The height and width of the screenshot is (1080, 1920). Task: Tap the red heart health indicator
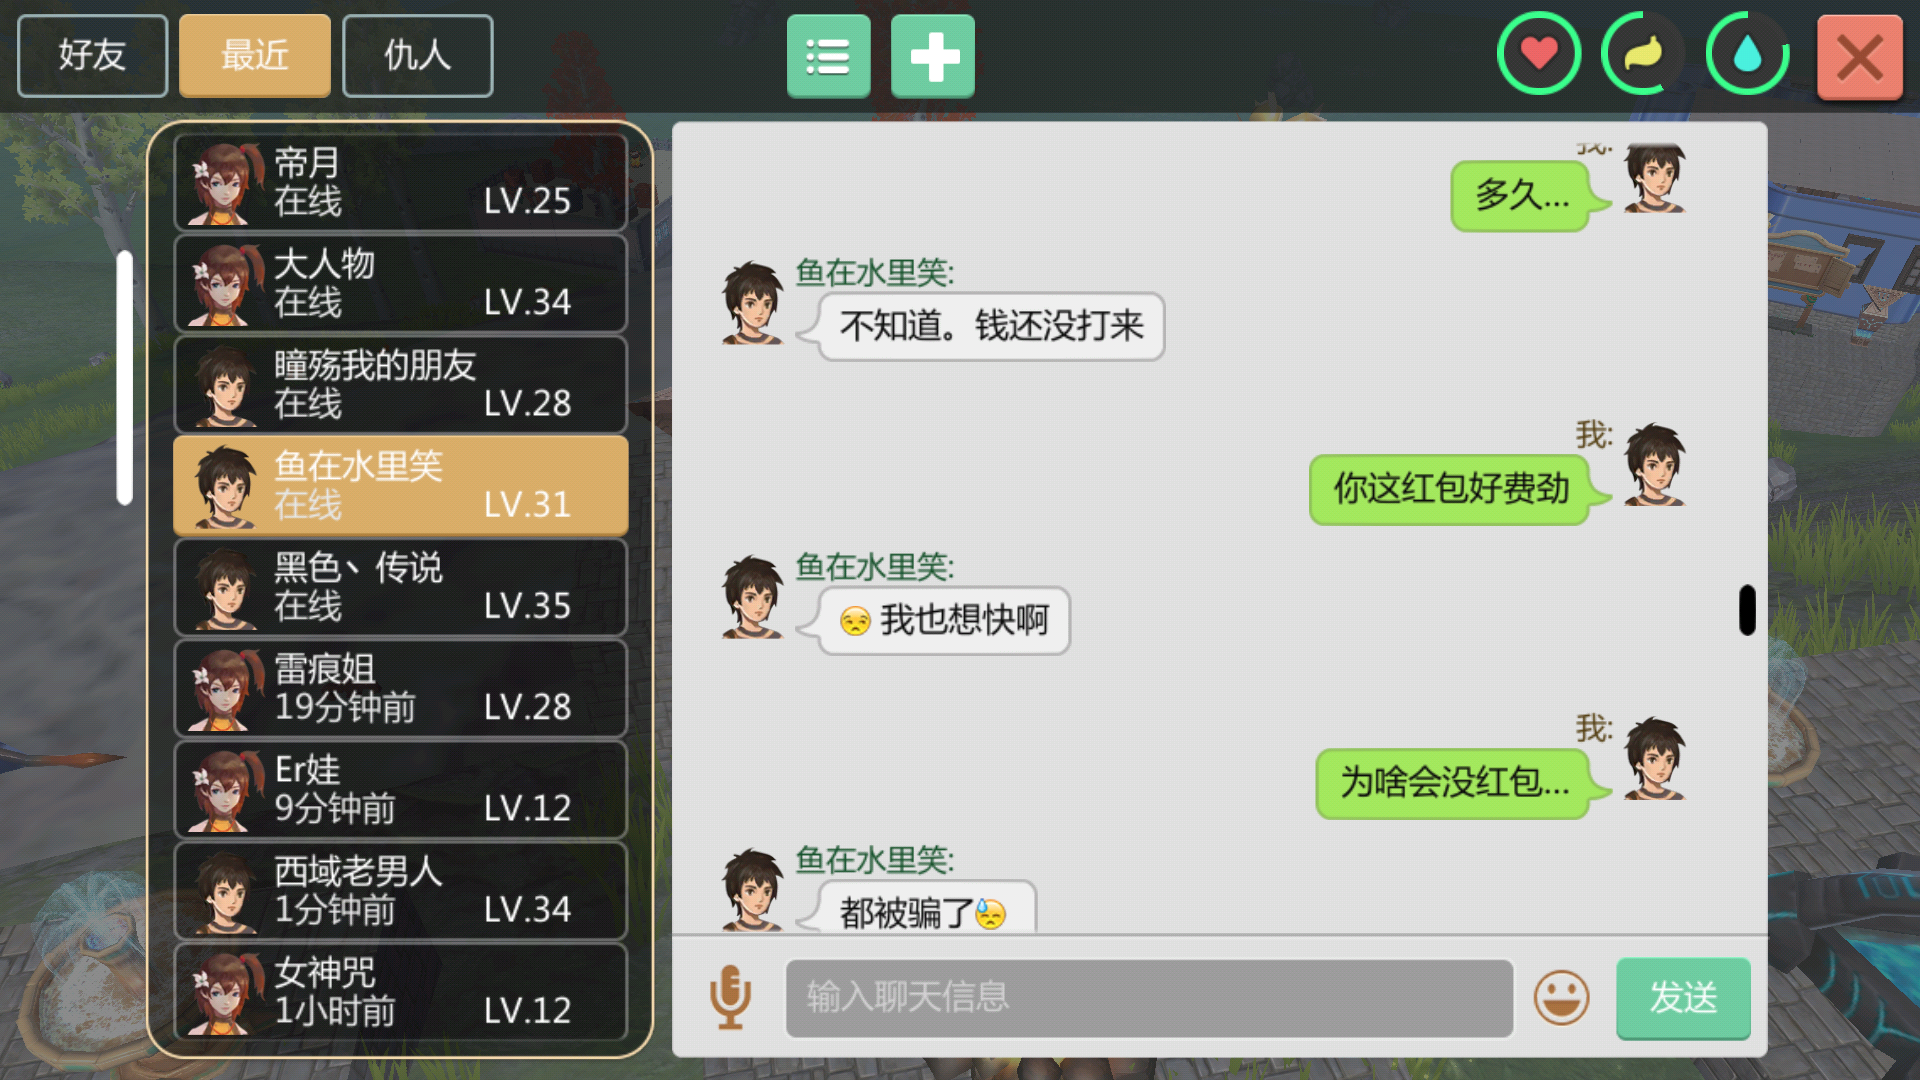pos(1539,53)
